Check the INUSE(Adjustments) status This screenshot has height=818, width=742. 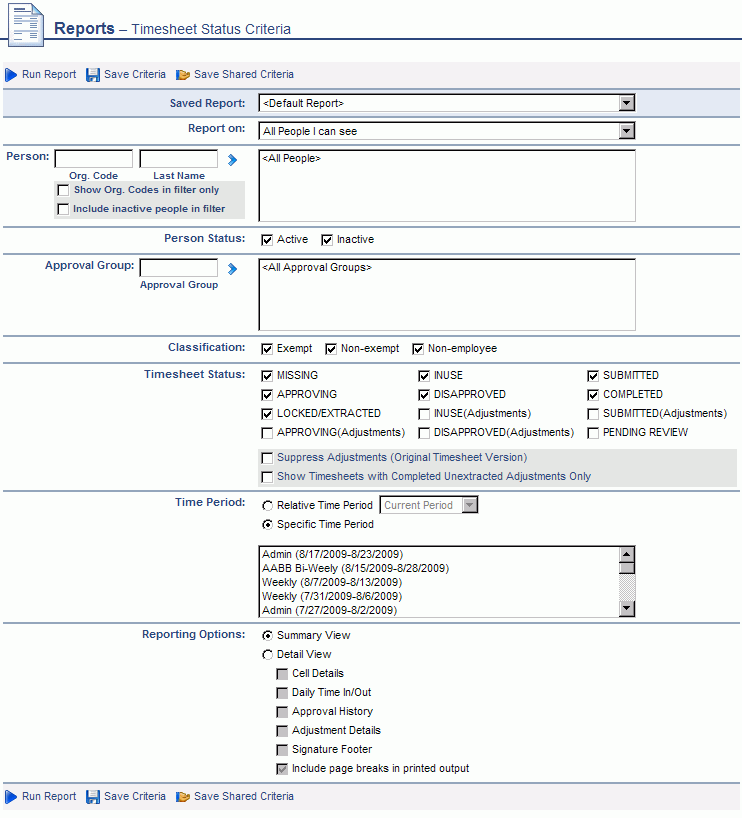[x=424, y=414]
